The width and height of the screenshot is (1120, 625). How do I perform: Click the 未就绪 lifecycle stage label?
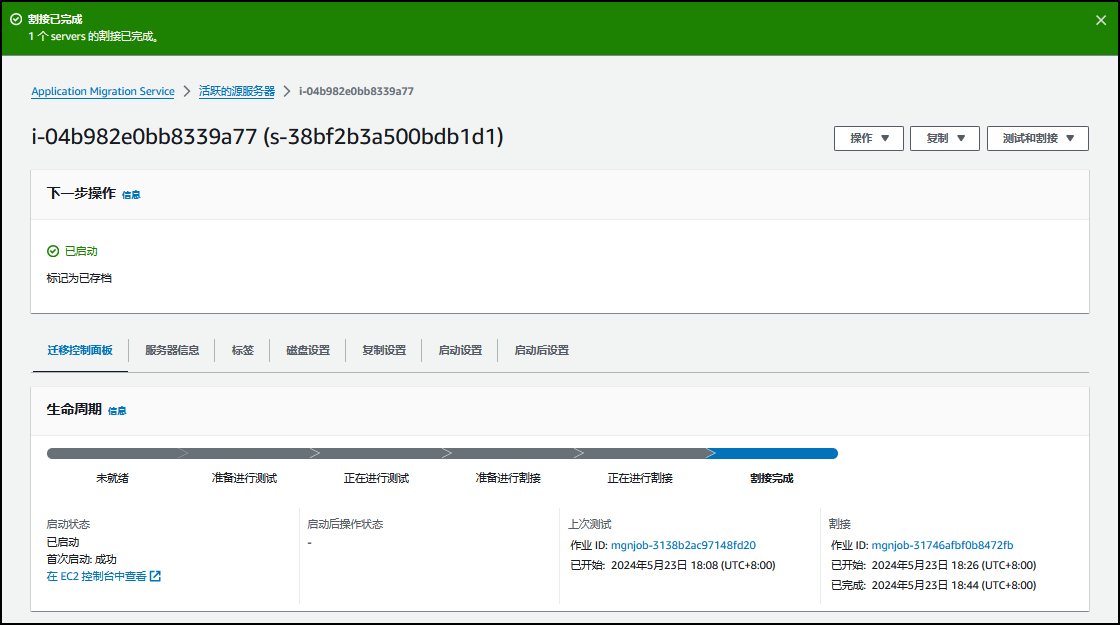112,479
